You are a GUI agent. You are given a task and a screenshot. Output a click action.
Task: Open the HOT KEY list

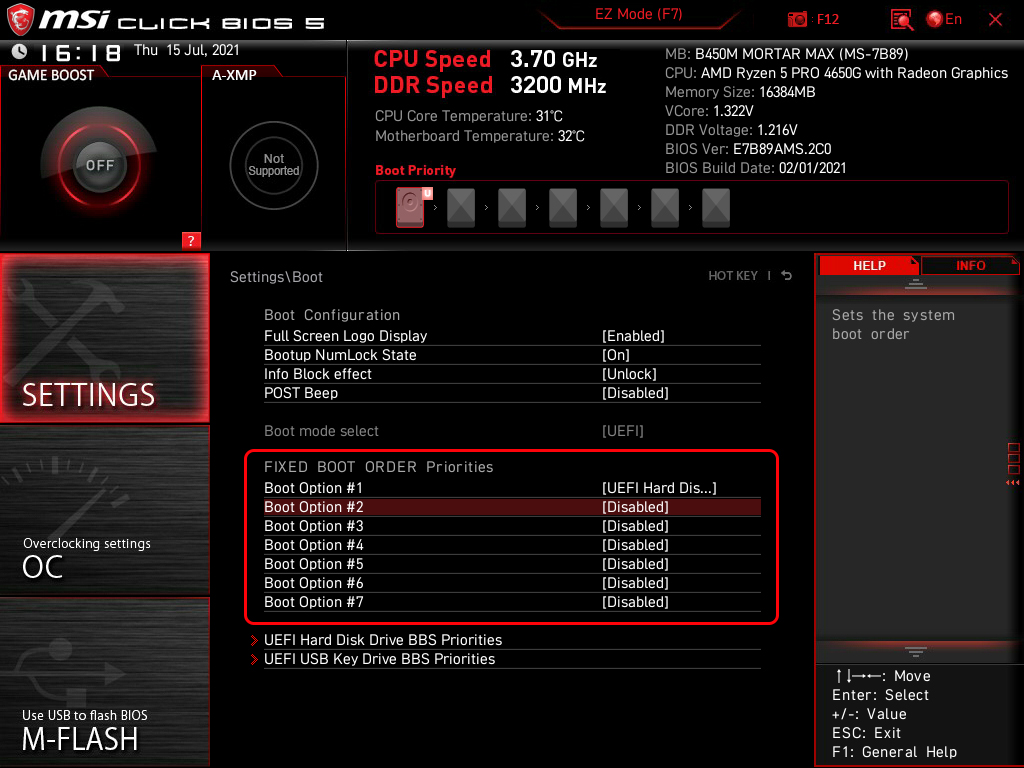[x=733, y=276]
